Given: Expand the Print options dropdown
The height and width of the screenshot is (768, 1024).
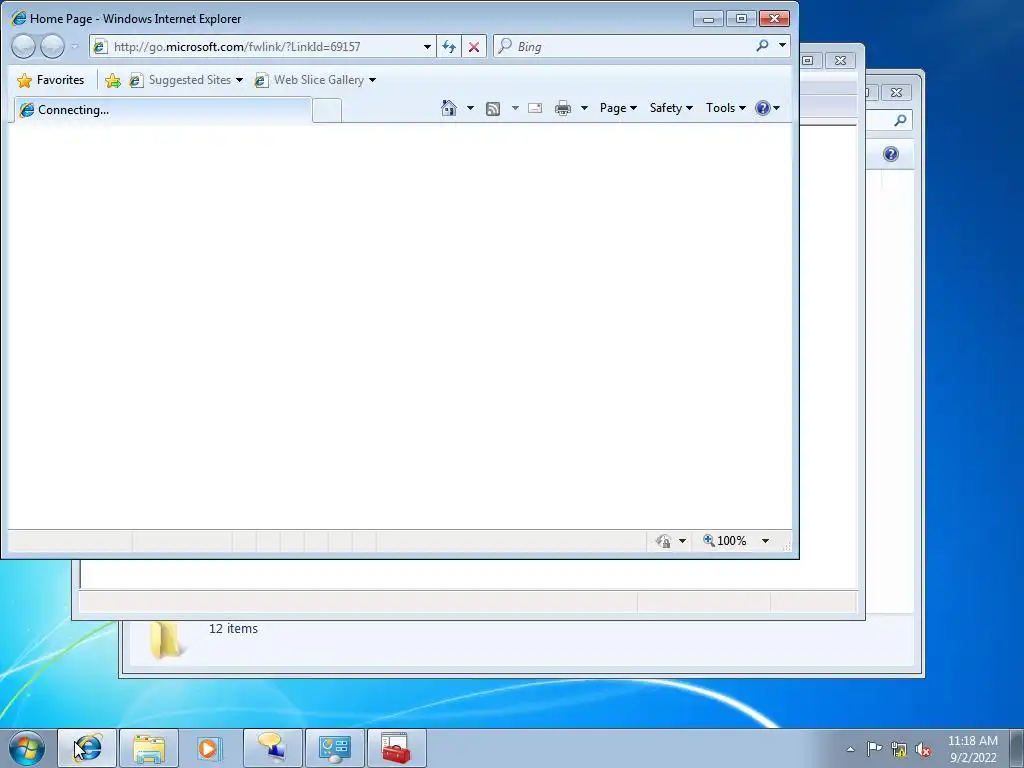Looking at the screenshot, I should click(x=584, y=108).
